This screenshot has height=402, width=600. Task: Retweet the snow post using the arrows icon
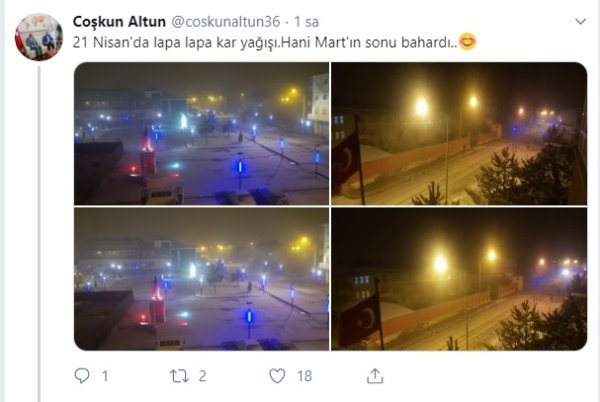pos(179,376)
